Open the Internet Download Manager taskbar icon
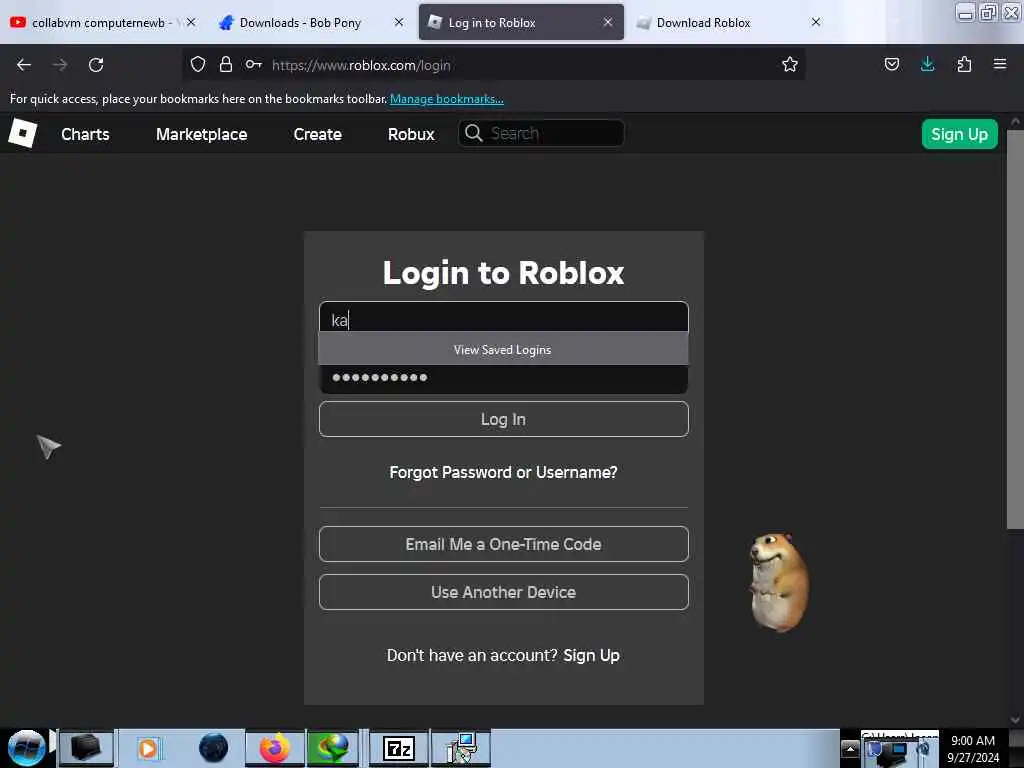 pyautogui.click(x=332, y=748)
